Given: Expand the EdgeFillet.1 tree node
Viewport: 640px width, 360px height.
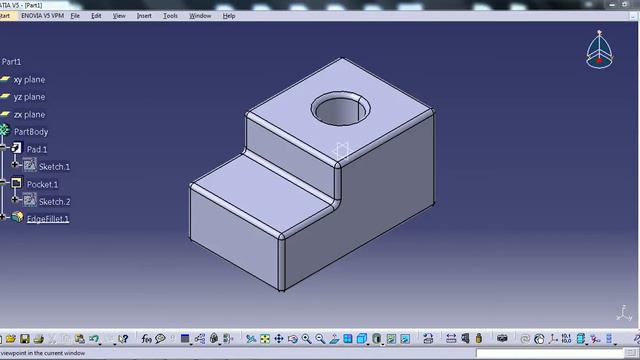Looking at the screenshot, I should point(3,217).
